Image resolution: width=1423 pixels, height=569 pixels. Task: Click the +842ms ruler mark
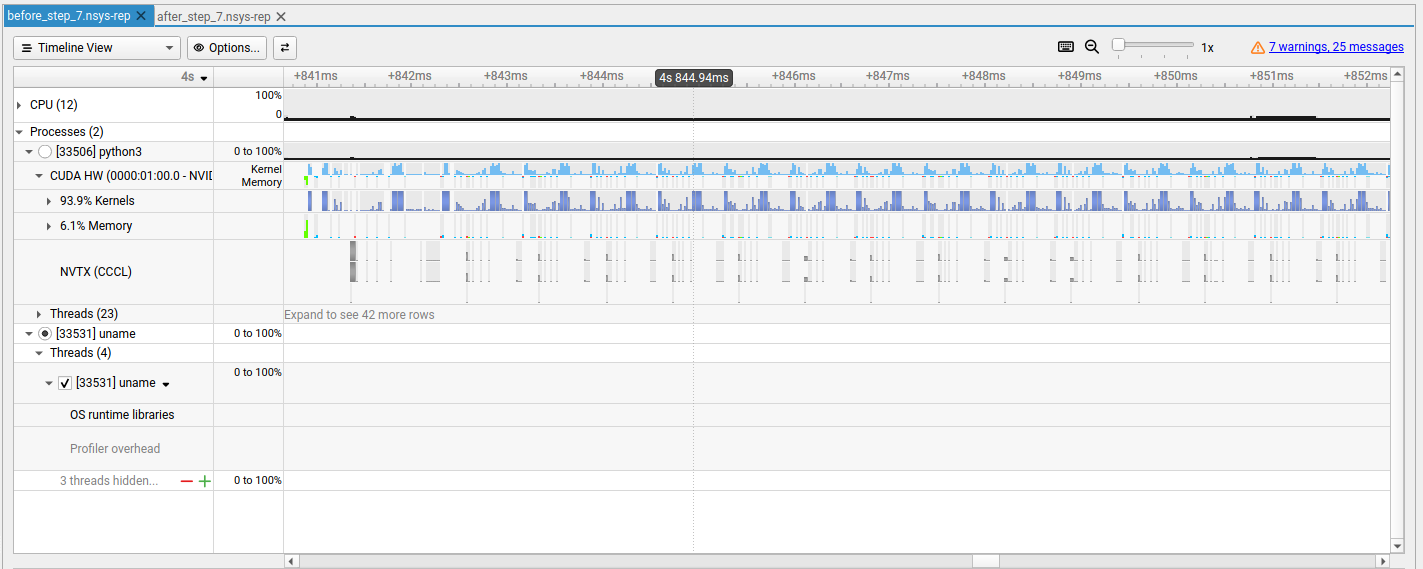tap(409, 76)
